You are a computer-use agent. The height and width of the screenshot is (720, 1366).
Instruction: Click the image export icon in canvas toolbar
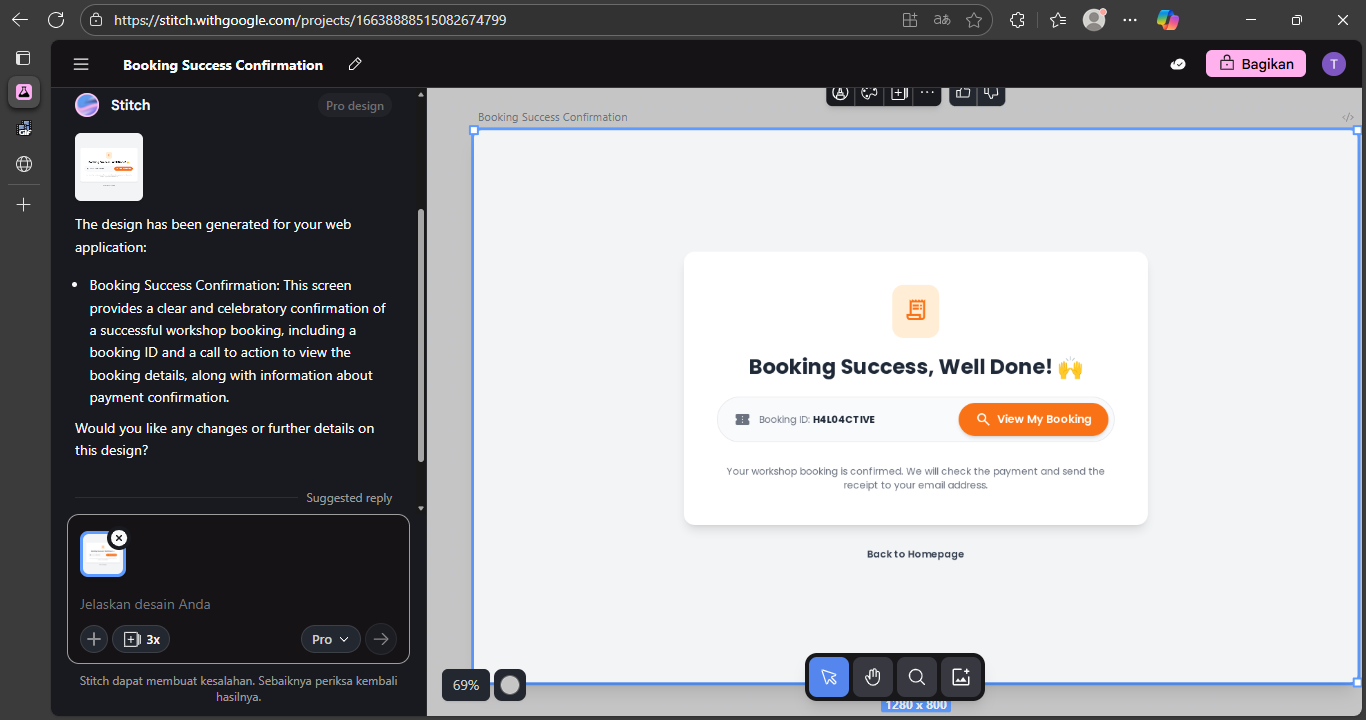click(960, 677)
